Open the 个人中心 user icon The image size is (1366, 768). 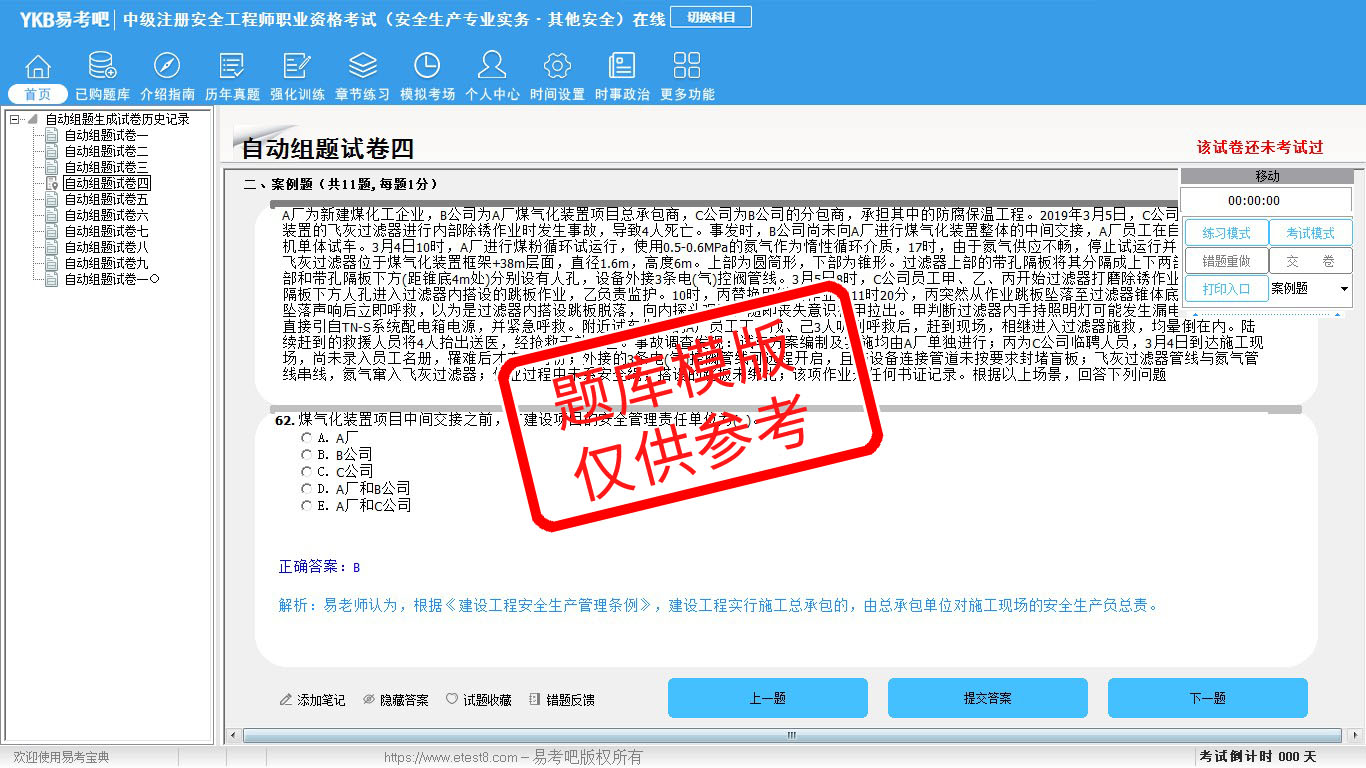point(492,66)
